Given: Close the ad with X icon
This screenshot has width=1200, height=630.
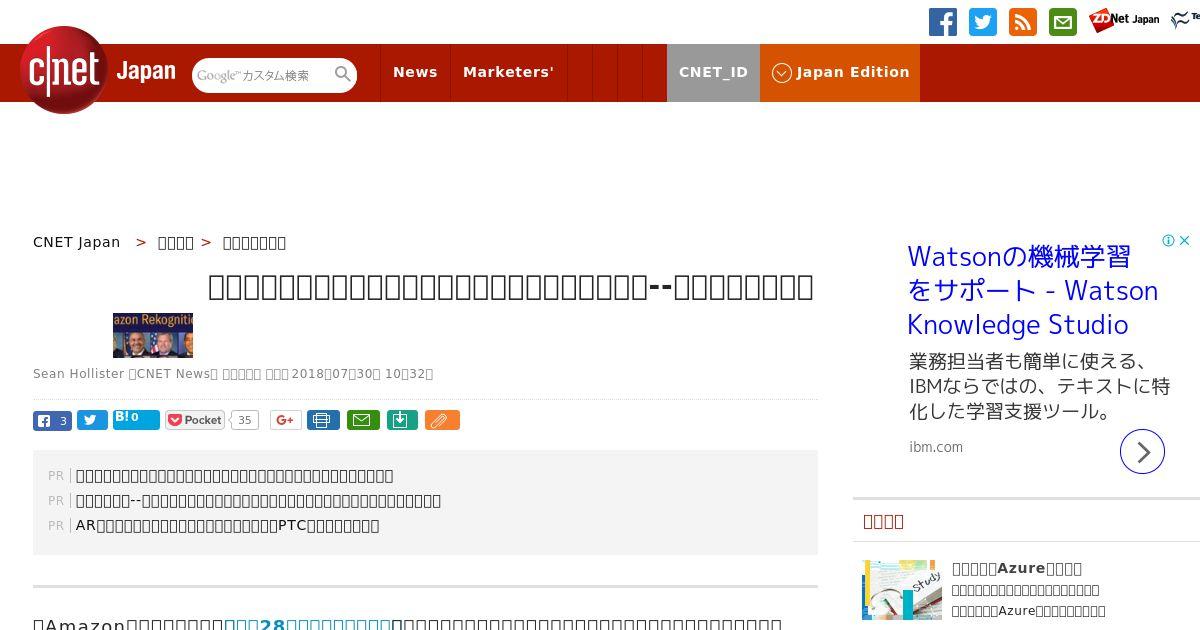Looking at the screenshot, I should 1184,241.
